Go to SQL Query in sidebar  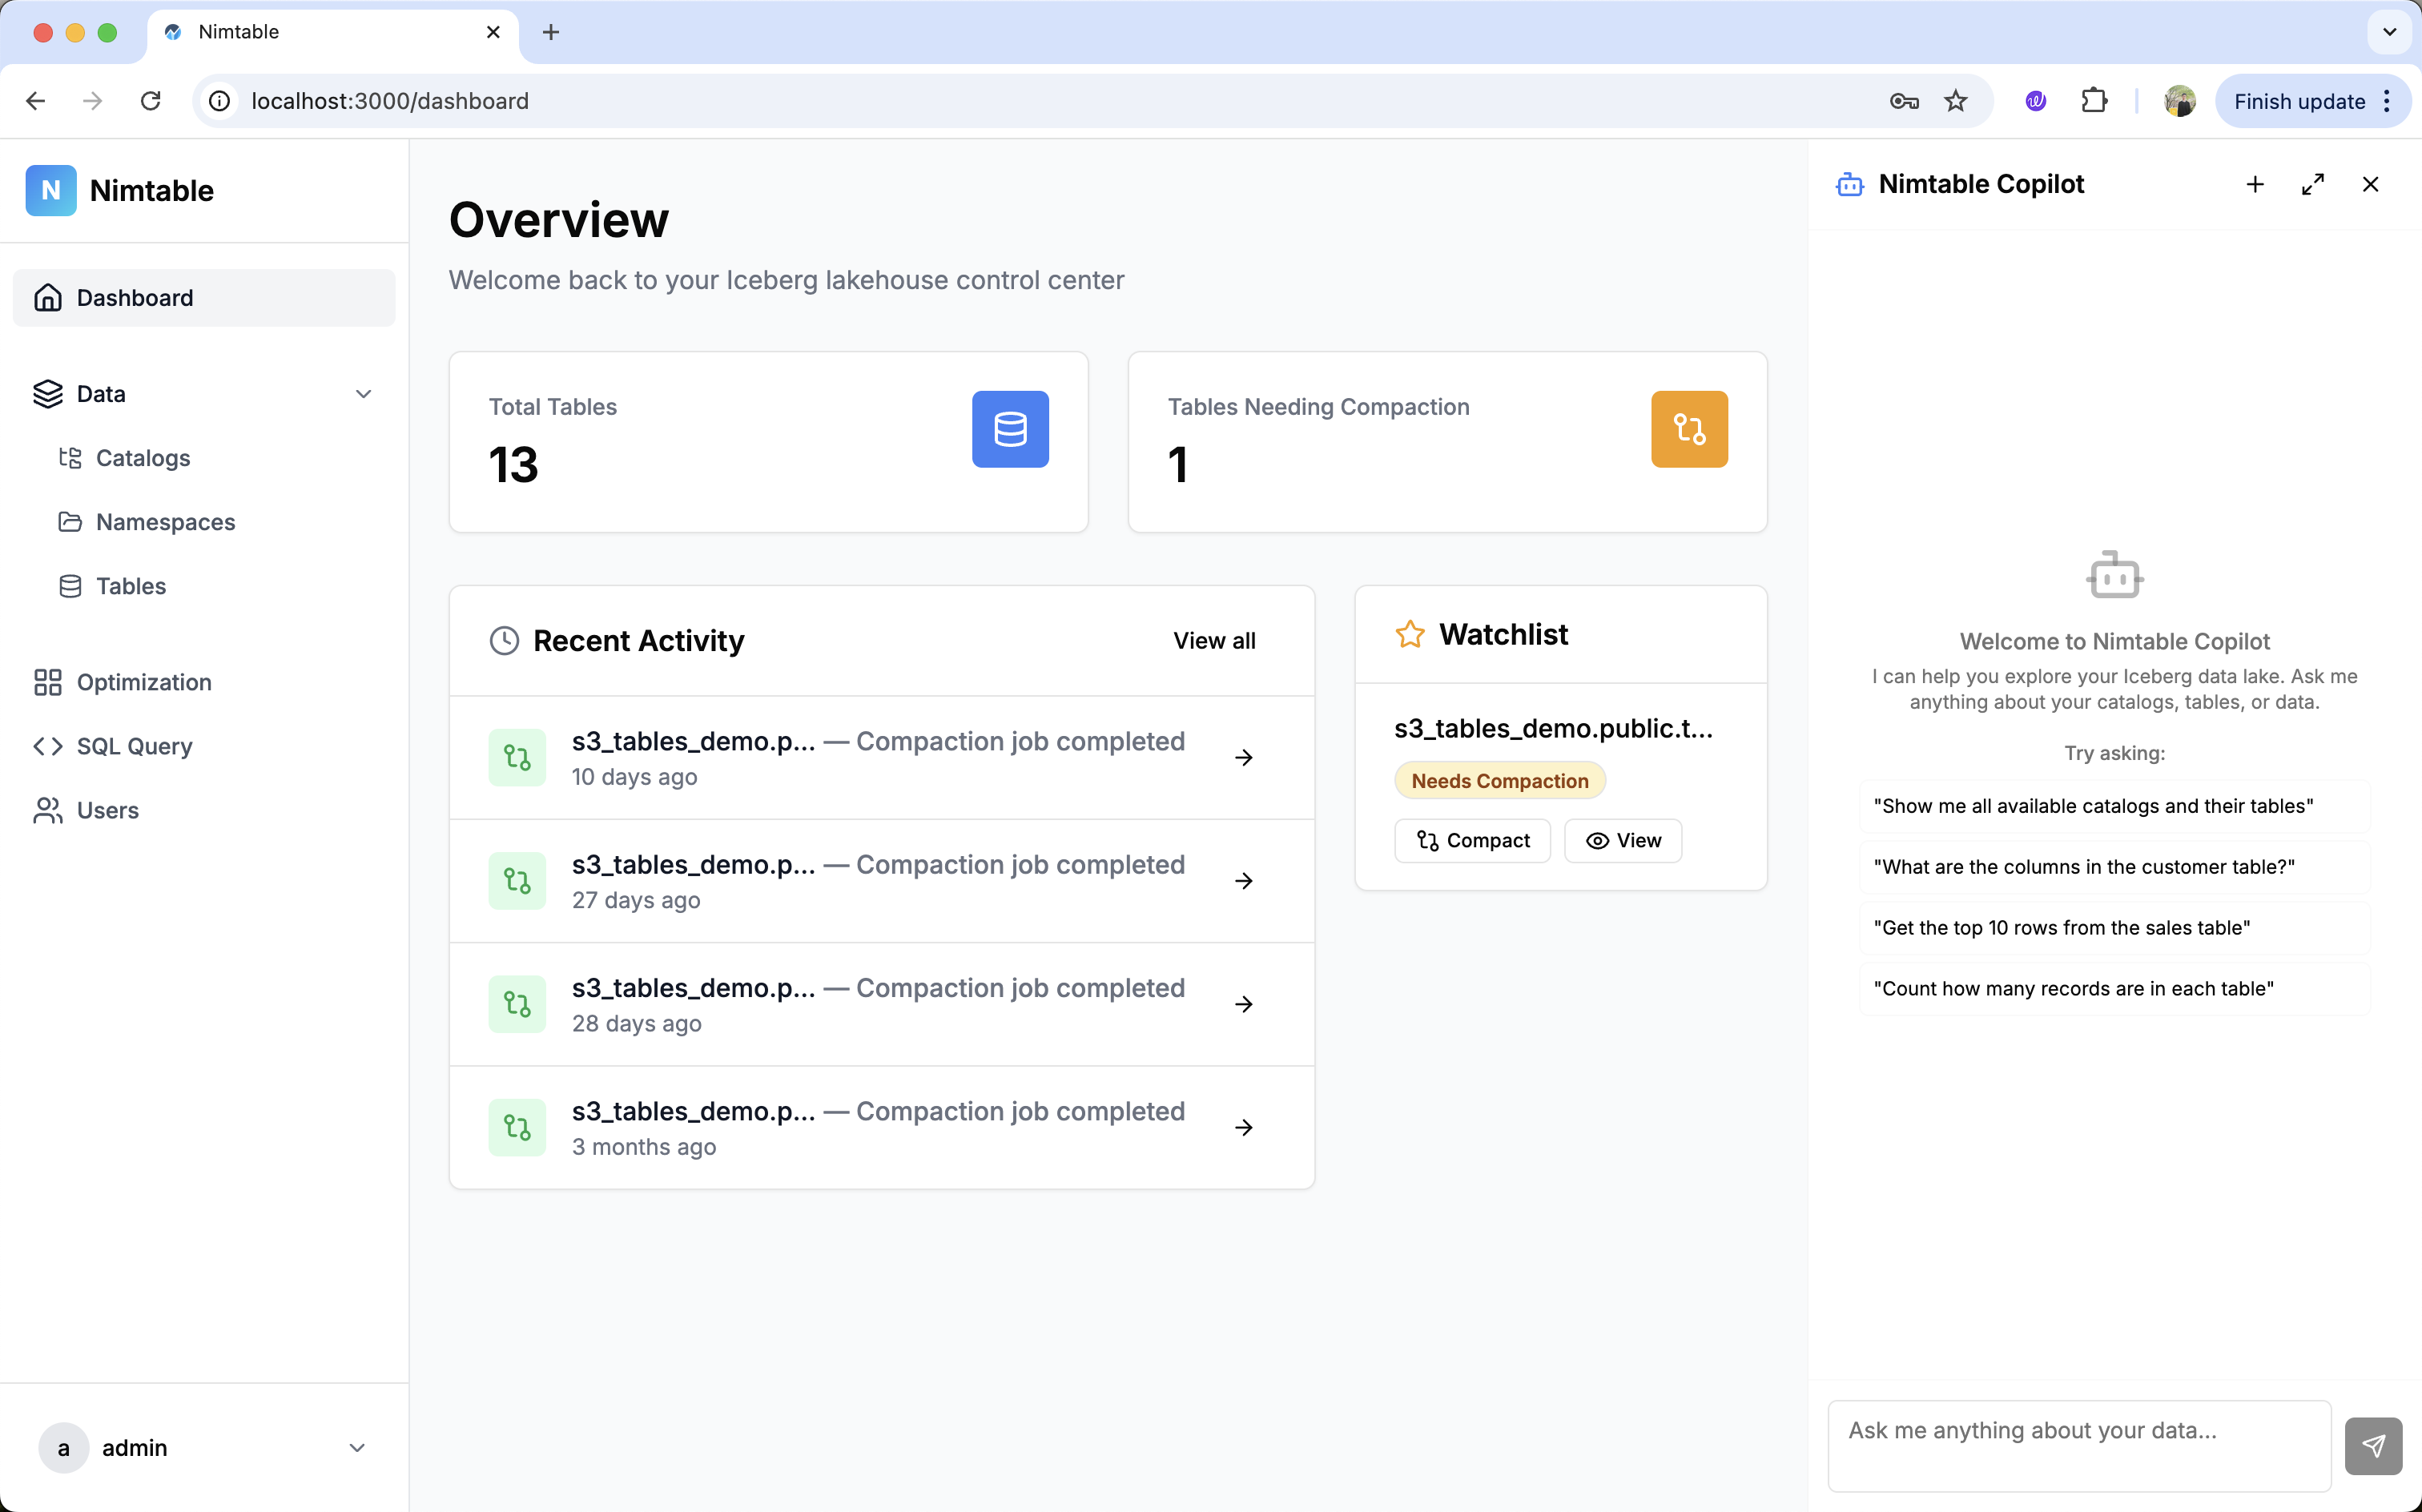tap(134, 746)
